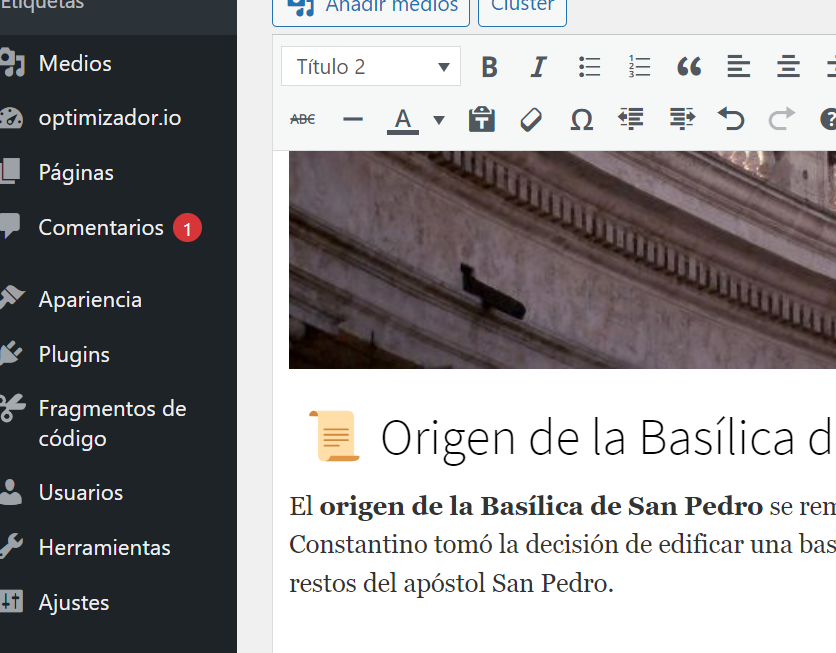836x653 pixels.
Task: Click the Medios sidebar icon
Action: click(12, 63)
